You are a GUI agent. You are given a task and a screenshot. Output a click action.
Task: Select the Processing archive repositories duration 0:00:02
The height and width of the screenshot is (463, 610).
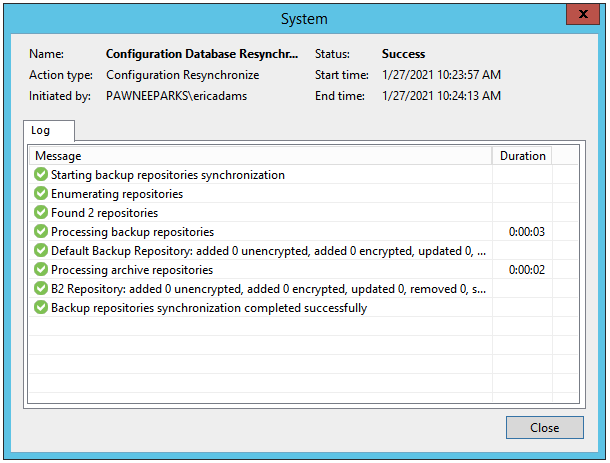(x=527, y=270)
